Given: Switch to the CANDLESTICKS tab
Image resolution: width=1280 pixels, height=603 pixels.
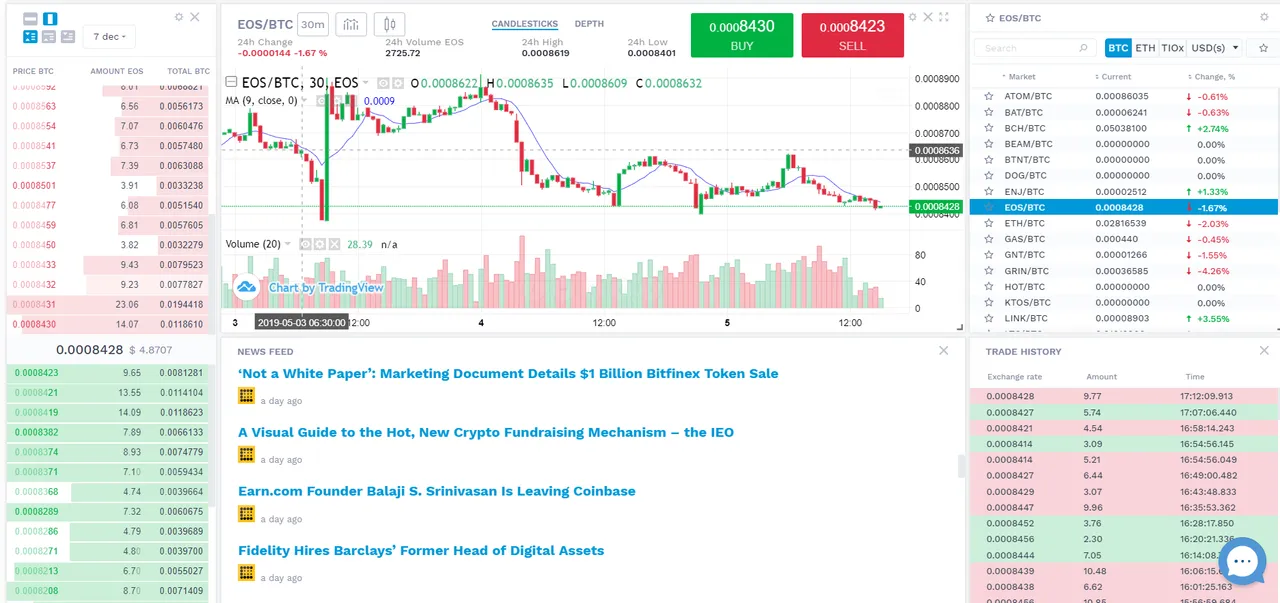Looking at the screenshot, I should [525, 24].
